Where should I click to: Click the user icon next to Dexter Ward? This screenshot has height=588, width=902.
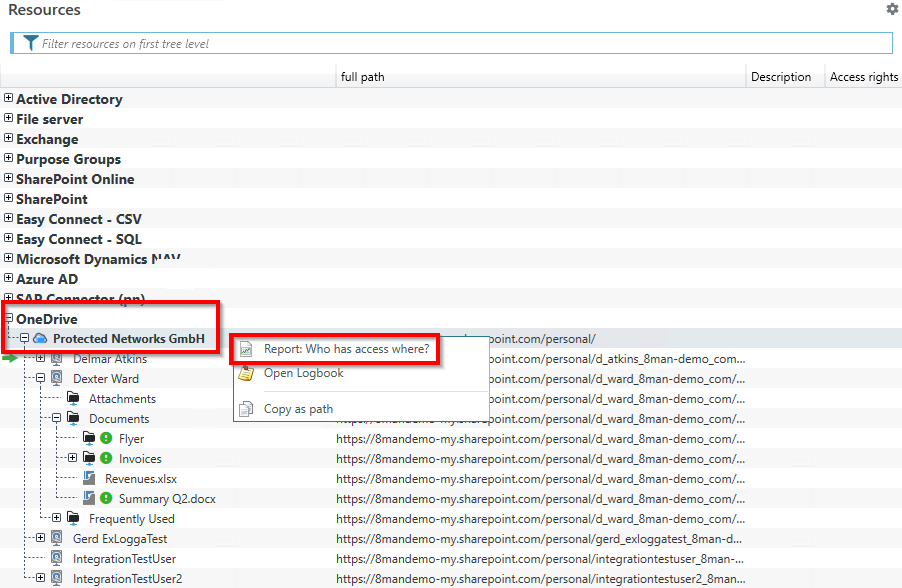click(57, 379)
